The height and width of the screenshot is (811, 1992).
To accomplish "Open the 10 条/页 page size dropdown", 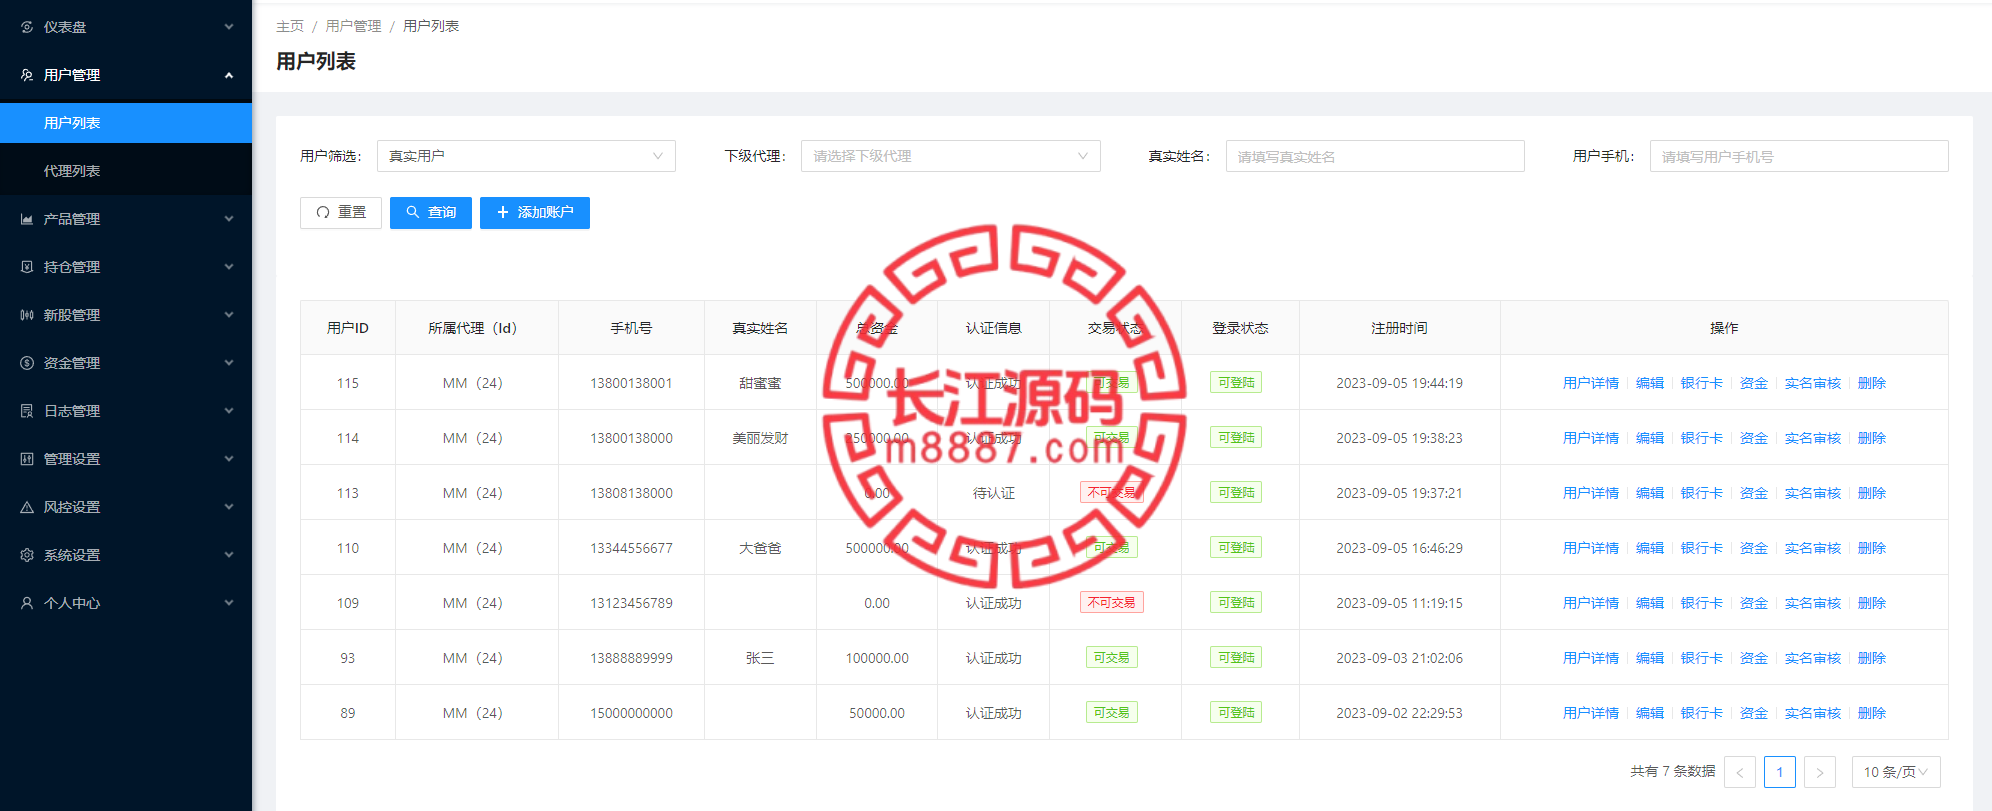I will (x=1896, y=772).
